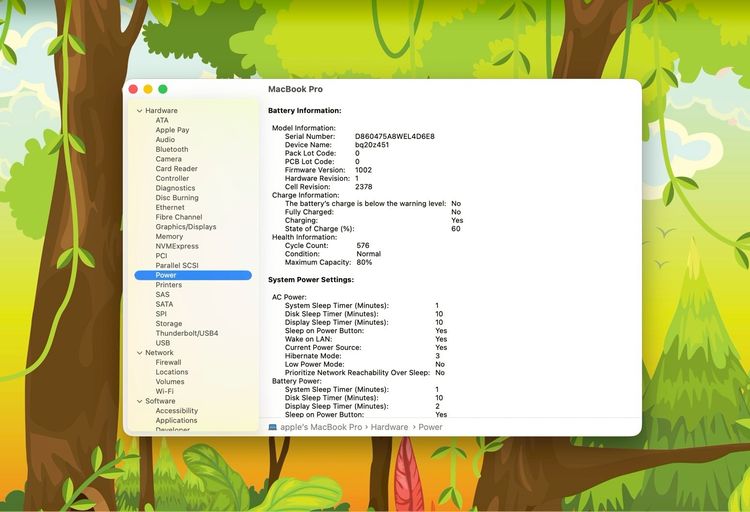
Task: Open the Graphics/Displays hardware entry
Action: pyautogui.click(x=185, y=227)
